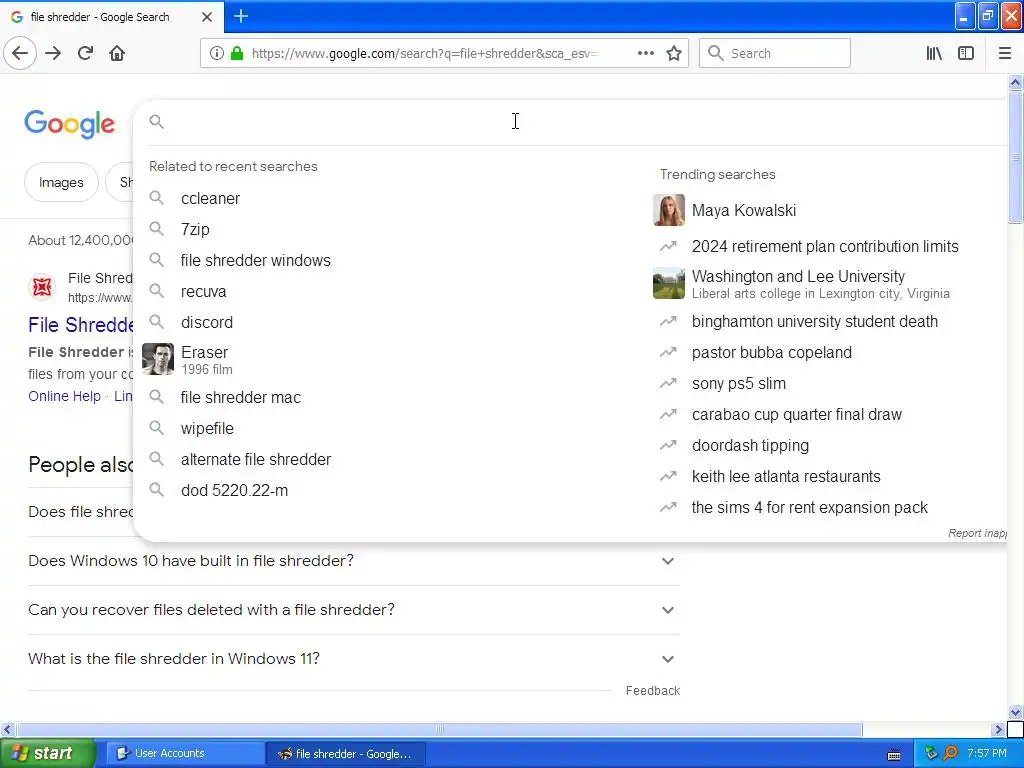Click the Firefox Search box

775,53
